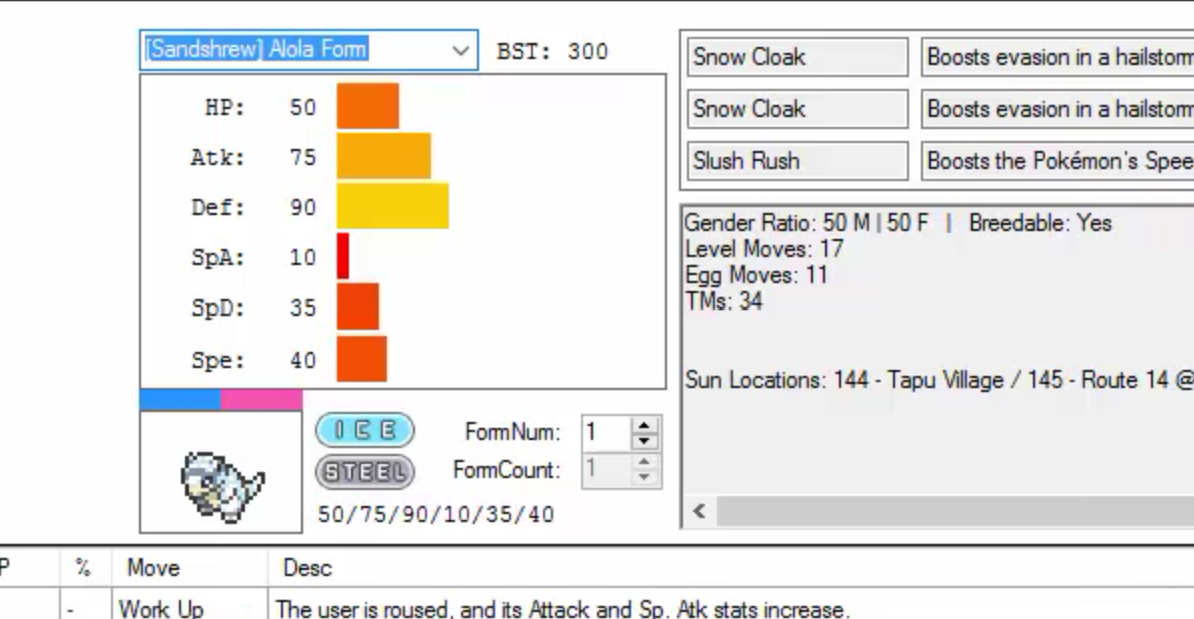Click the stat summary 50/75/90/10/35/40 text
This screenshot has height=619, width=1194.
pos(436,515)
